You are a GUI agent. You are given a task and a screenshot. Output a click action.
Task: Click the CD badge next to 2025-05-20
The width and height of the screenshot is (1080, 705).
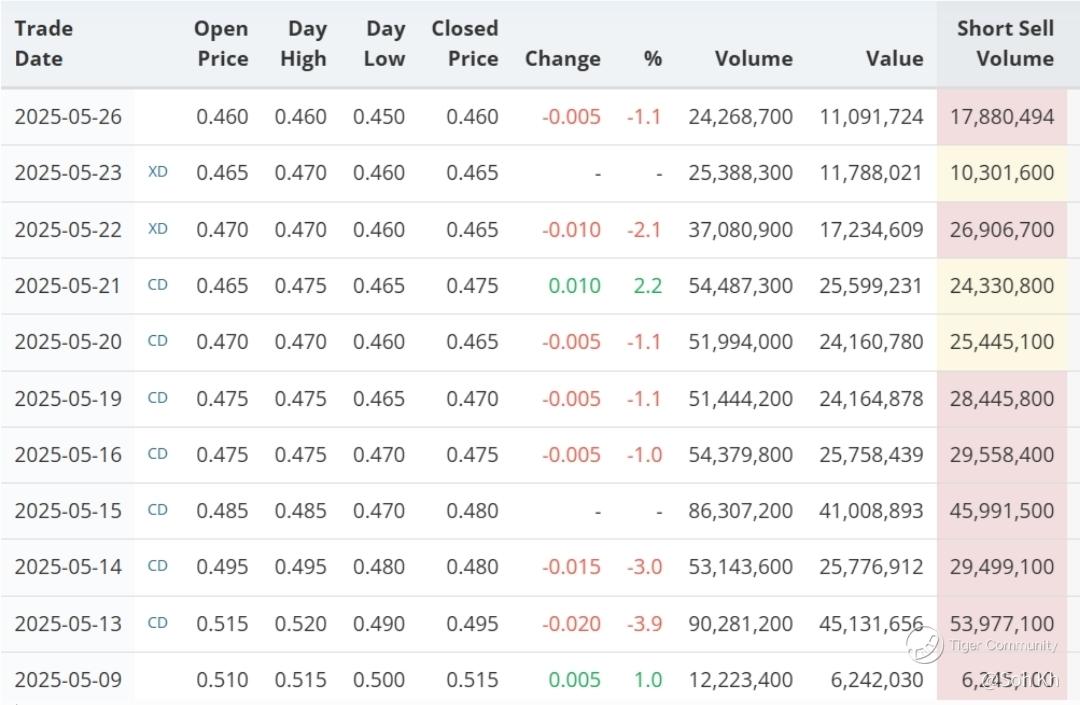click(158, 341)
